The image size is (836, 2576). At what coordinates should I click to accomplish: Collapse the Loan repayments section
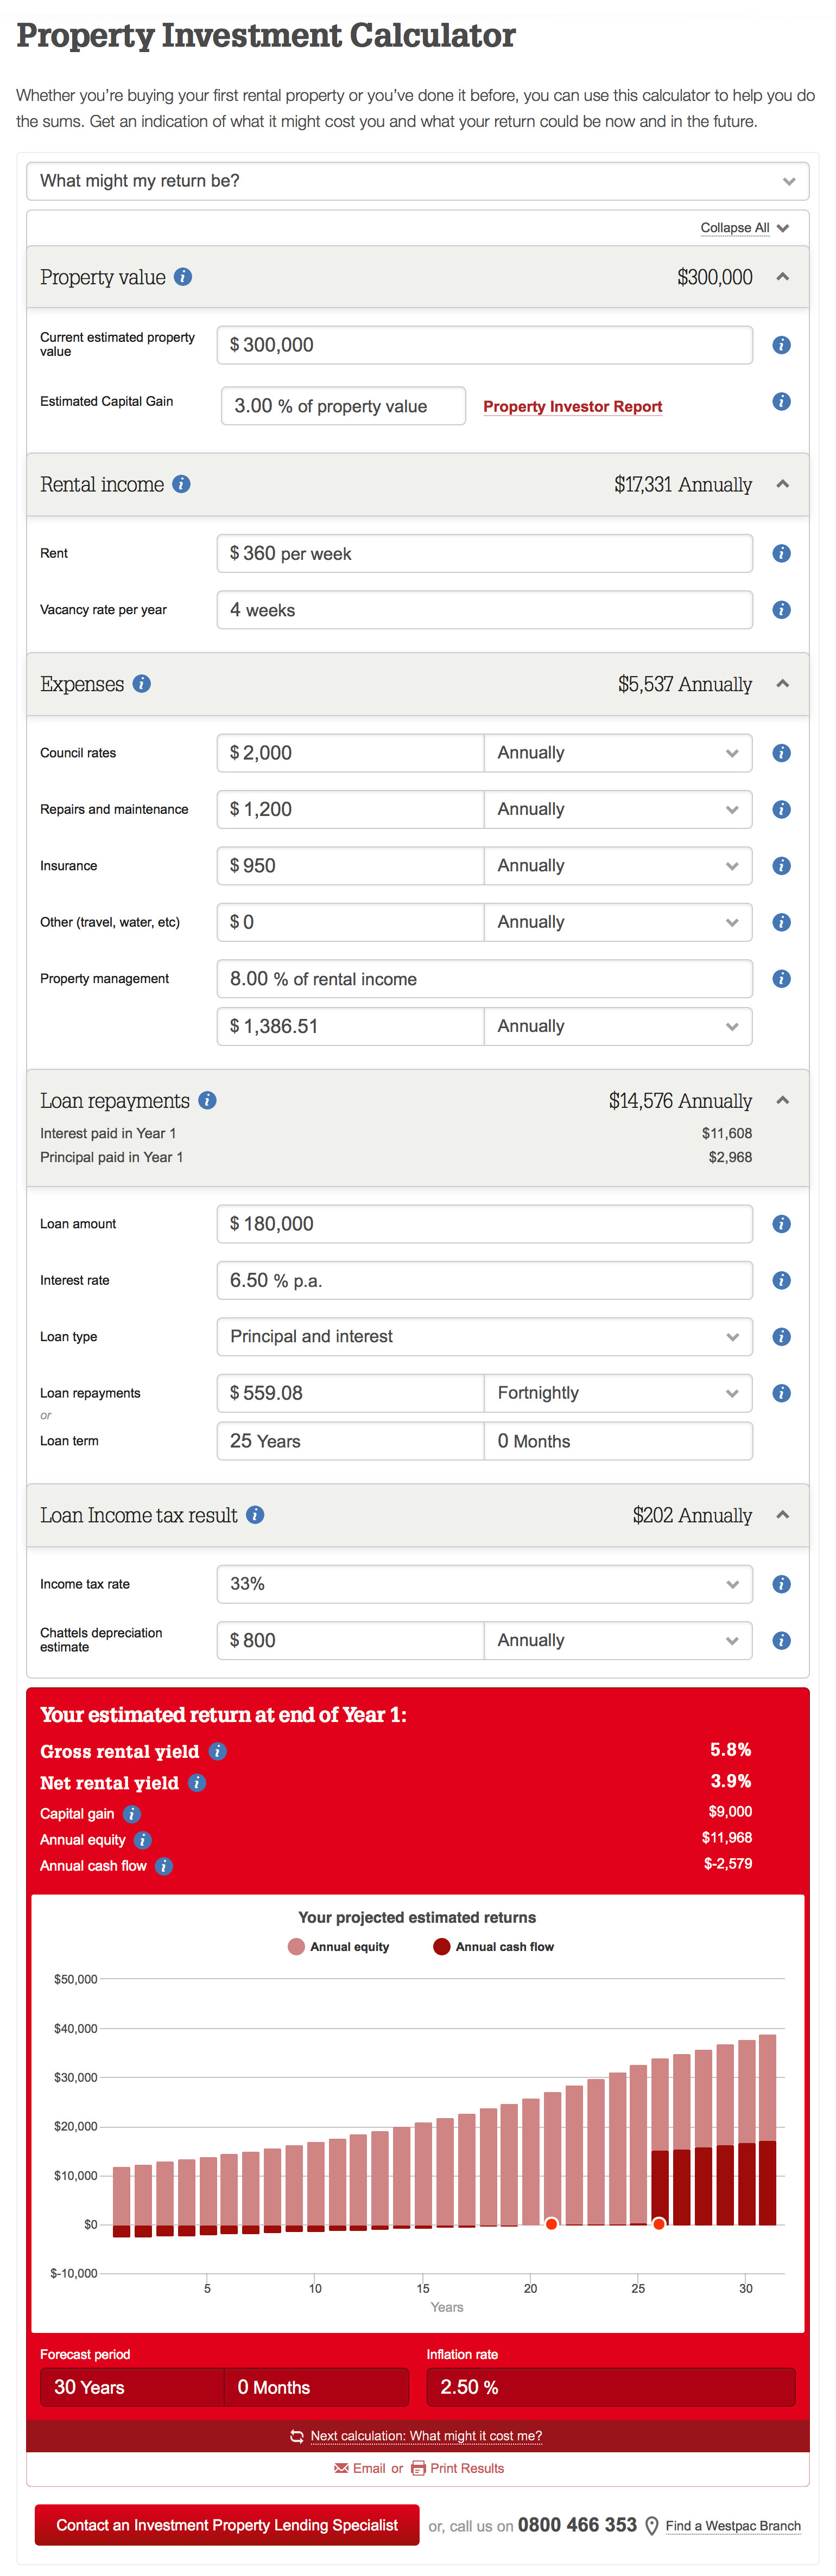[783, 1100]
